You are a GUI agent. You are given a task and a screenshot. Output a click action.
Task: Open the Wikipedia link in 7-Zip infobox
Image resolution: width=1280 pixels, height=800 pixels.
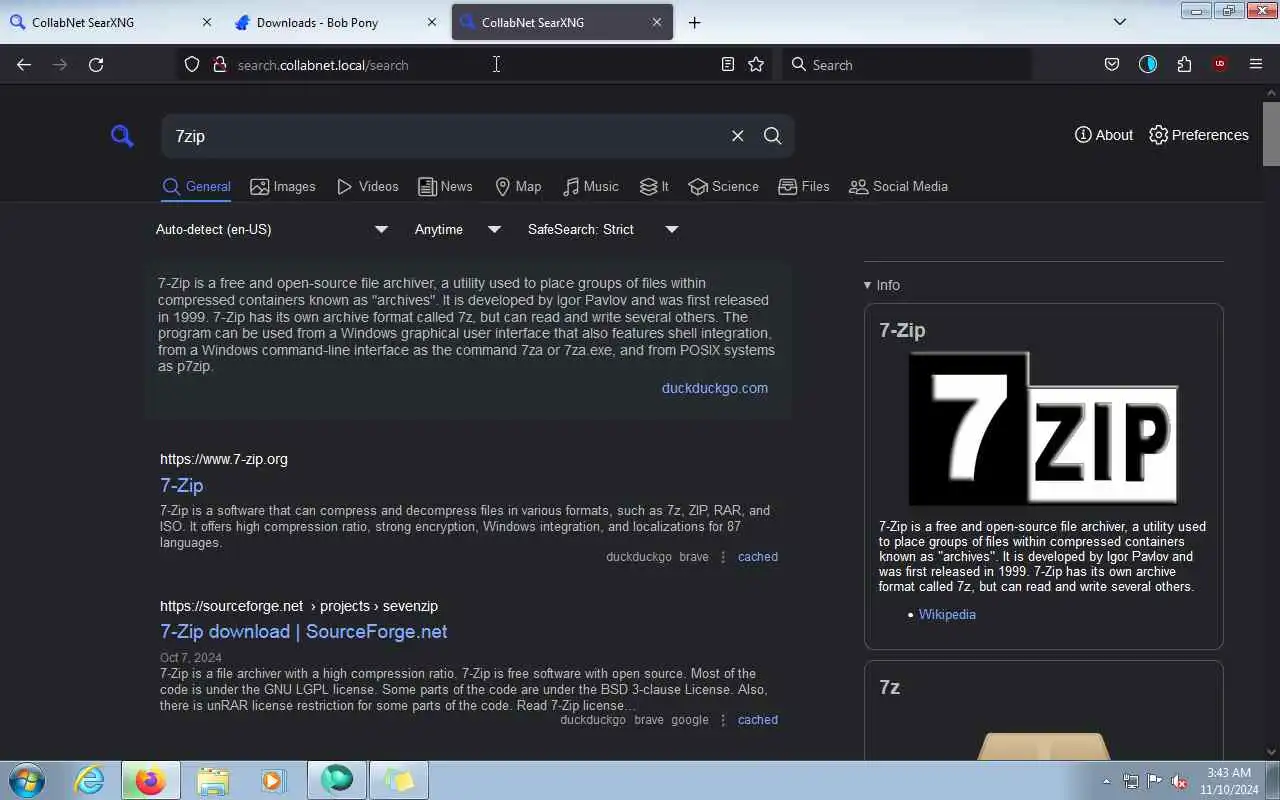point(947,614)
